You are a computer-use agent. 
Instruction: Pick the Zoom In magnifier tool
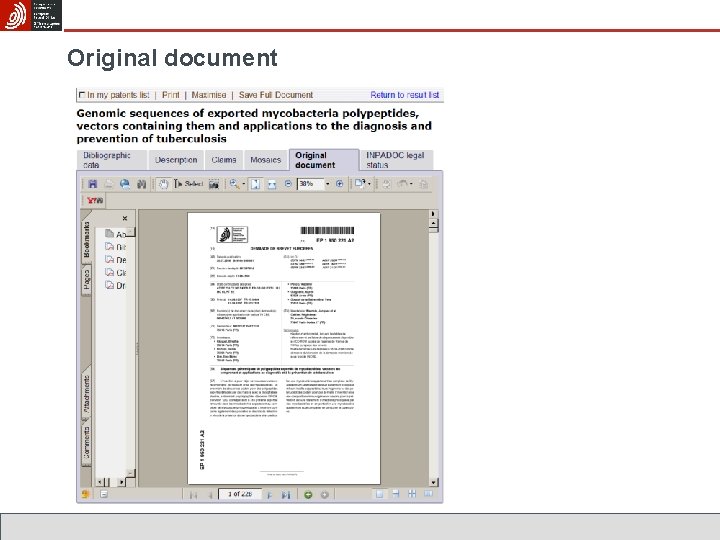(235, 184)
